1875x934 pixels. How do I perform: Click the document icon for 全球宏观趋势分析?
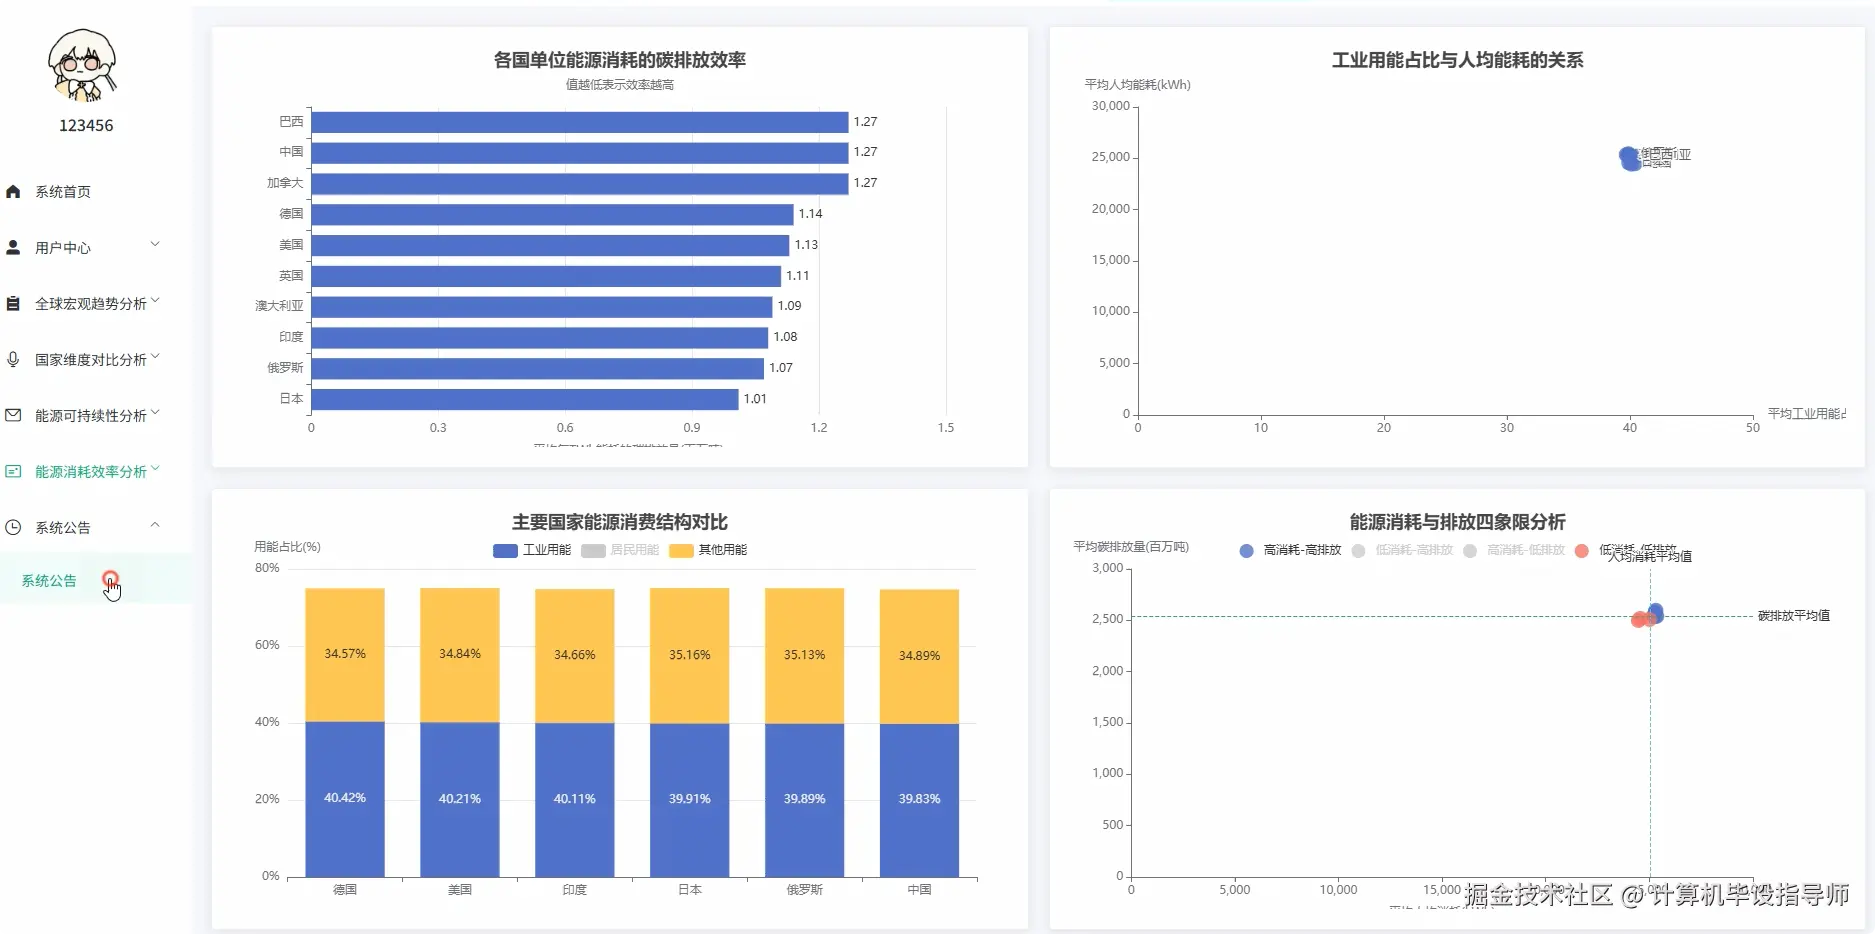pyautogui.click(x=14, y=302)
